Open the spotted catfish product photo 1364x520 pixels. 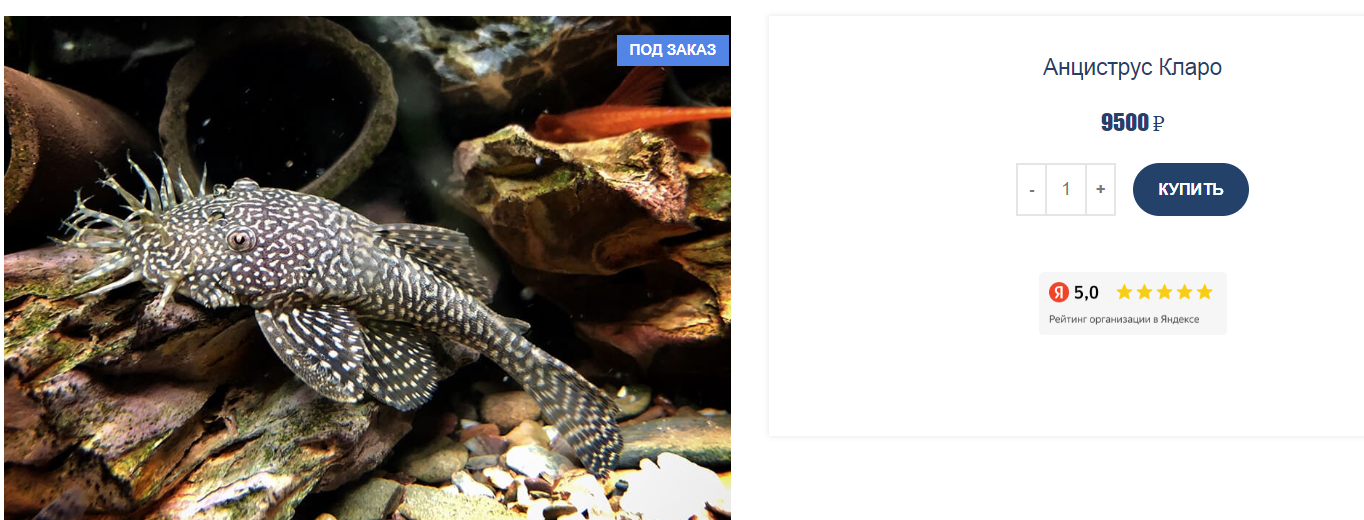pos(367,268)
